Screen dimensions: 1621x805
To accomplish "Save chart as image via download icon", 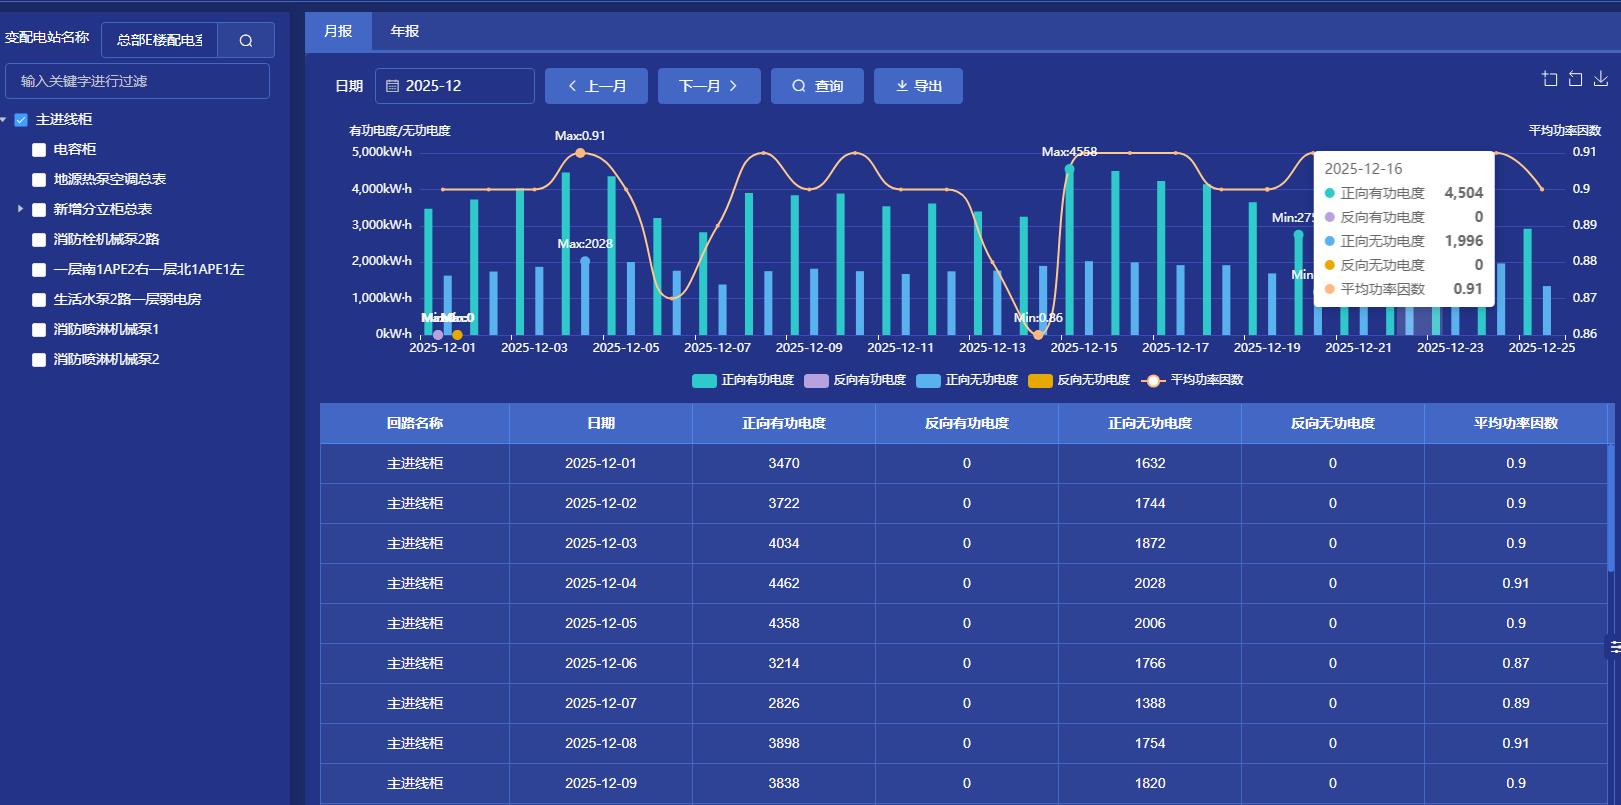I will (1600, 79).
